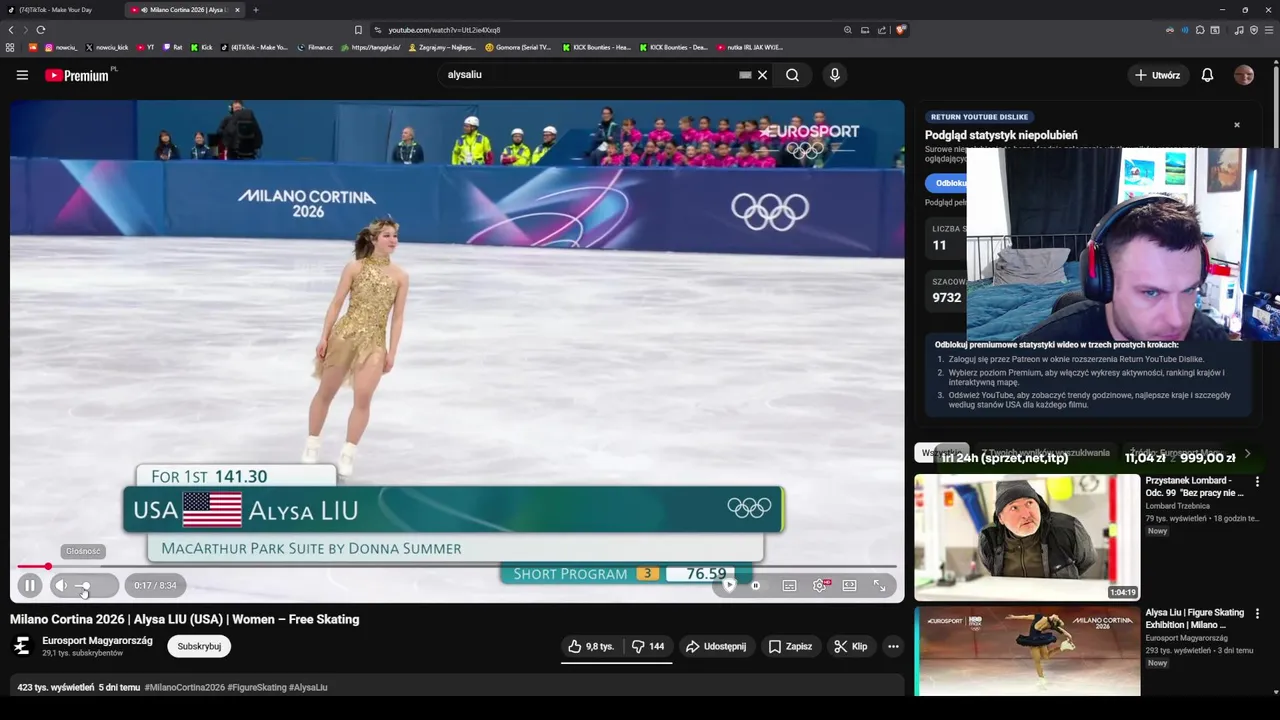The image size is (1280, 720).
Task: Dislike the video, 144 count
Action: pos(648,647)
